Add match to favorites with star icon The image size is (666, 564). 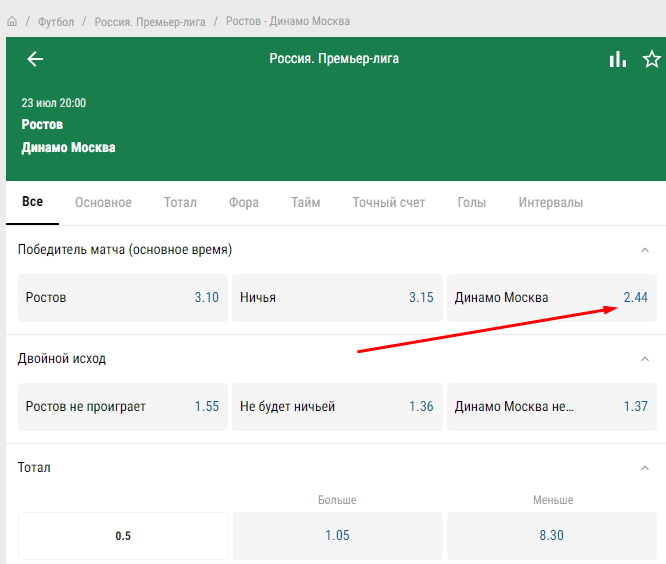pos(652,59)
